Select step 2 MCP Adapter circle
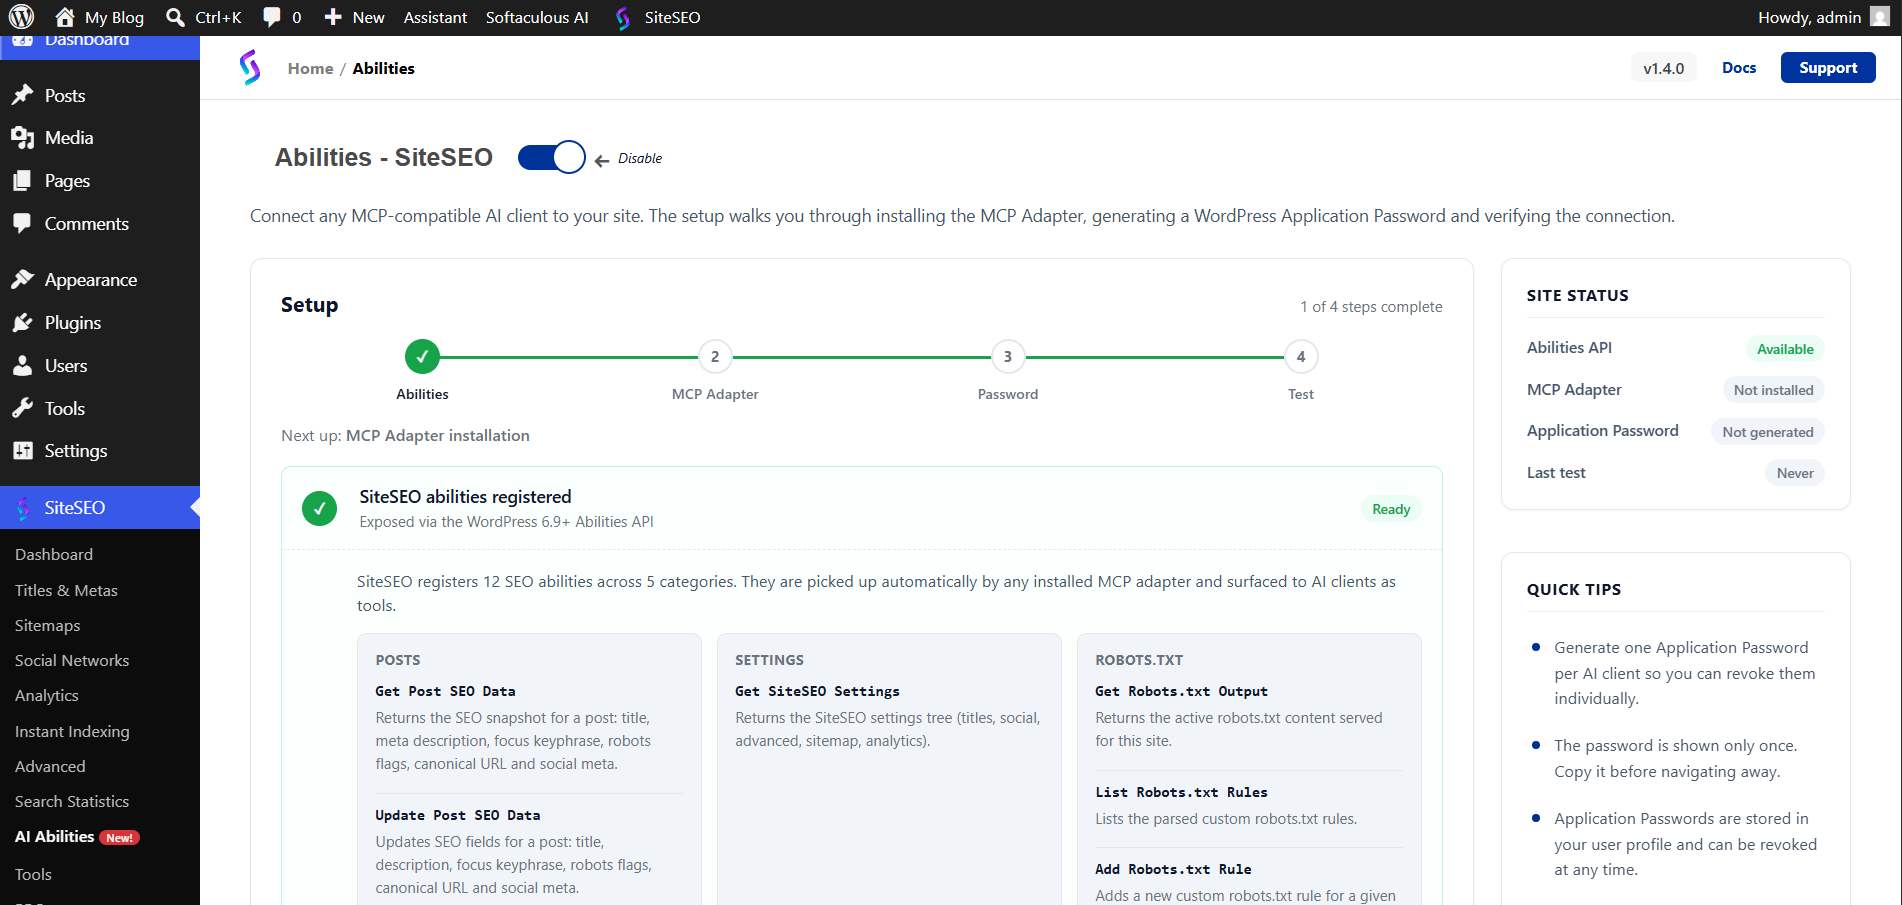1902x905 pixels. 715,356
